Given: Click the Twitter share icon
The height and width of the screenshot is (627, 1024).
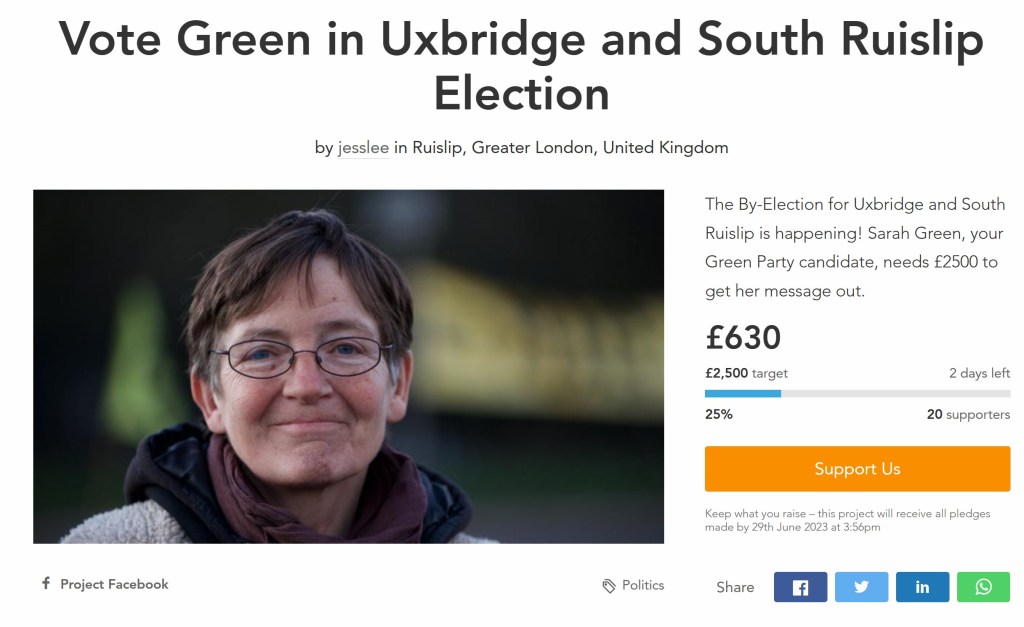Looking at the screenshot, I should pyautogui.click(x=861, y=587).
